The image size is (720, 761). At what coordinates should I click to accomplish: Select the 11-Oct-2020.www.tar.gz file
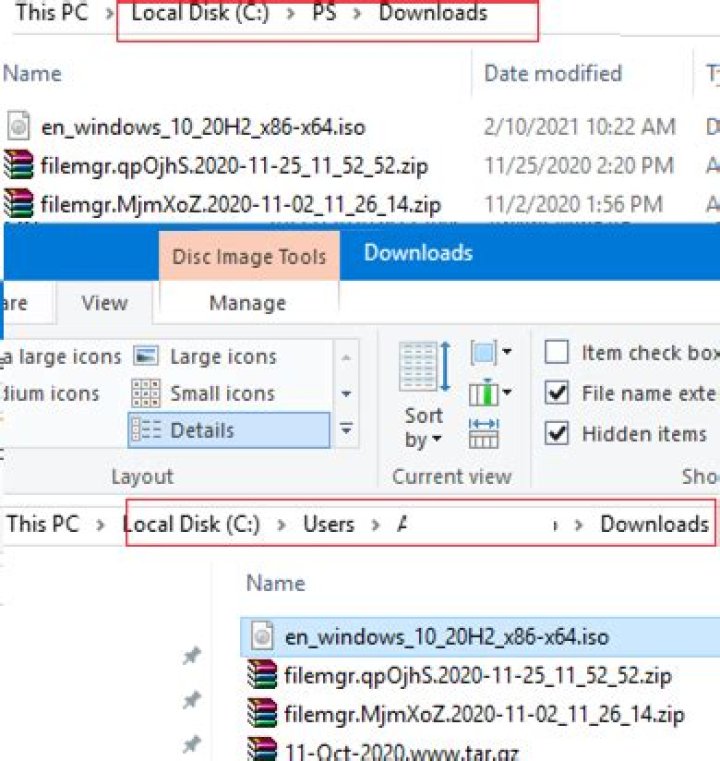402,751
